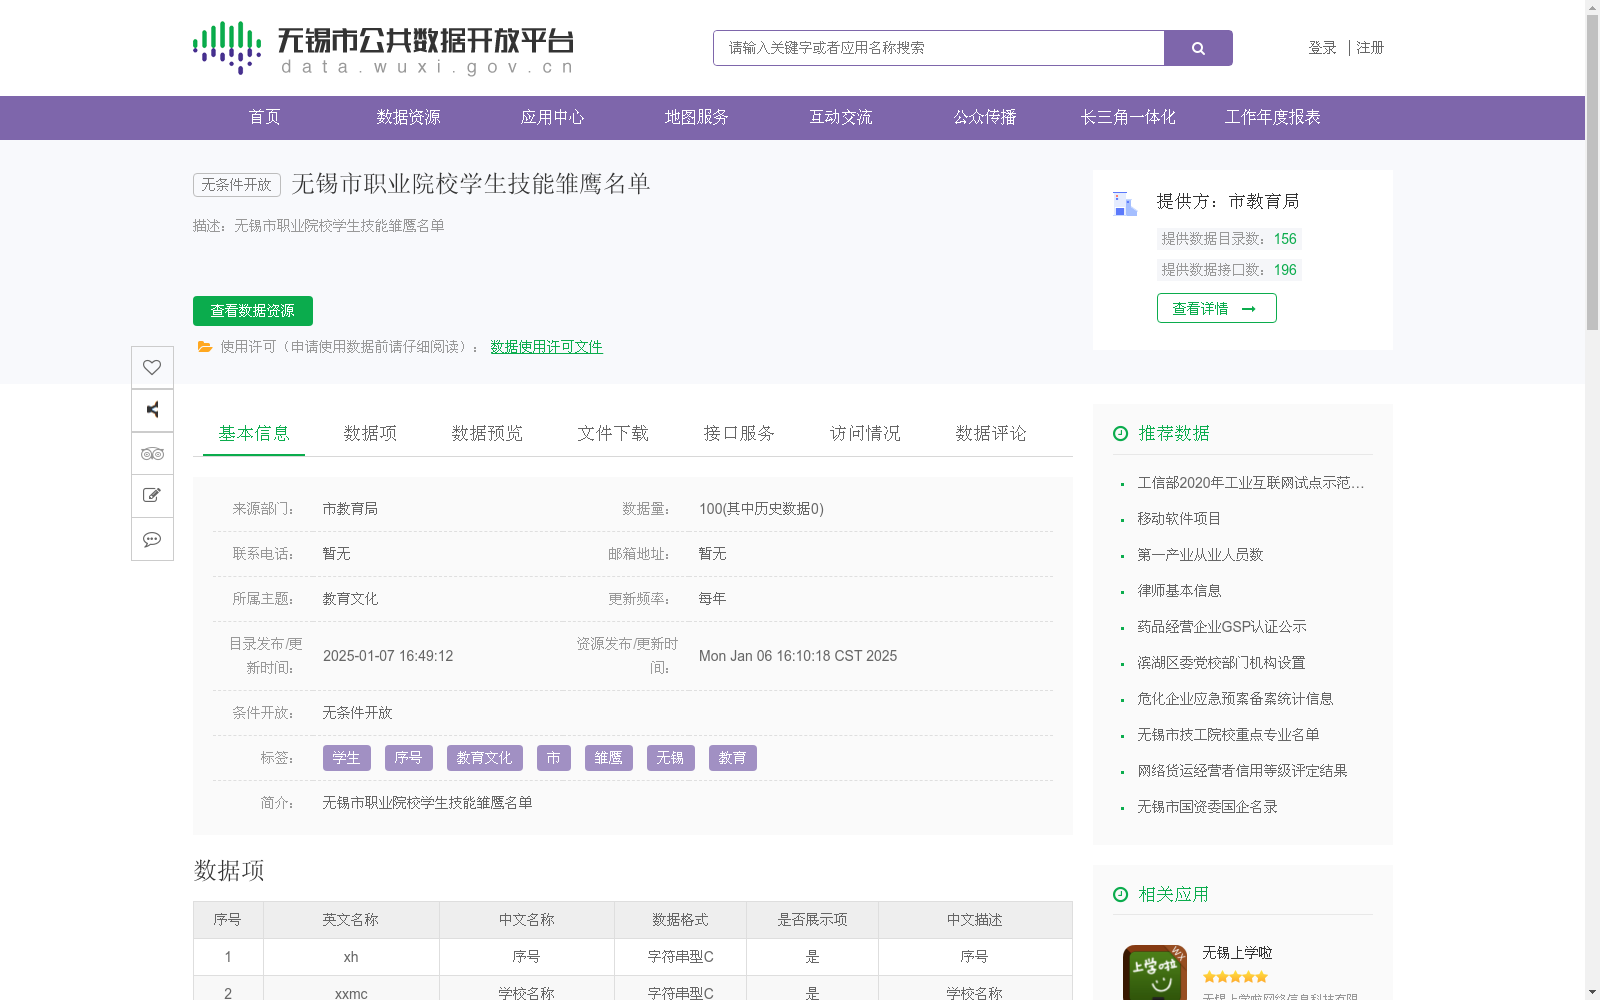Image resolution: width=1600 pixels, height=1000 pixels.
Task: Click the scrollbar down arrow
Action: (x=1592, y=992)
